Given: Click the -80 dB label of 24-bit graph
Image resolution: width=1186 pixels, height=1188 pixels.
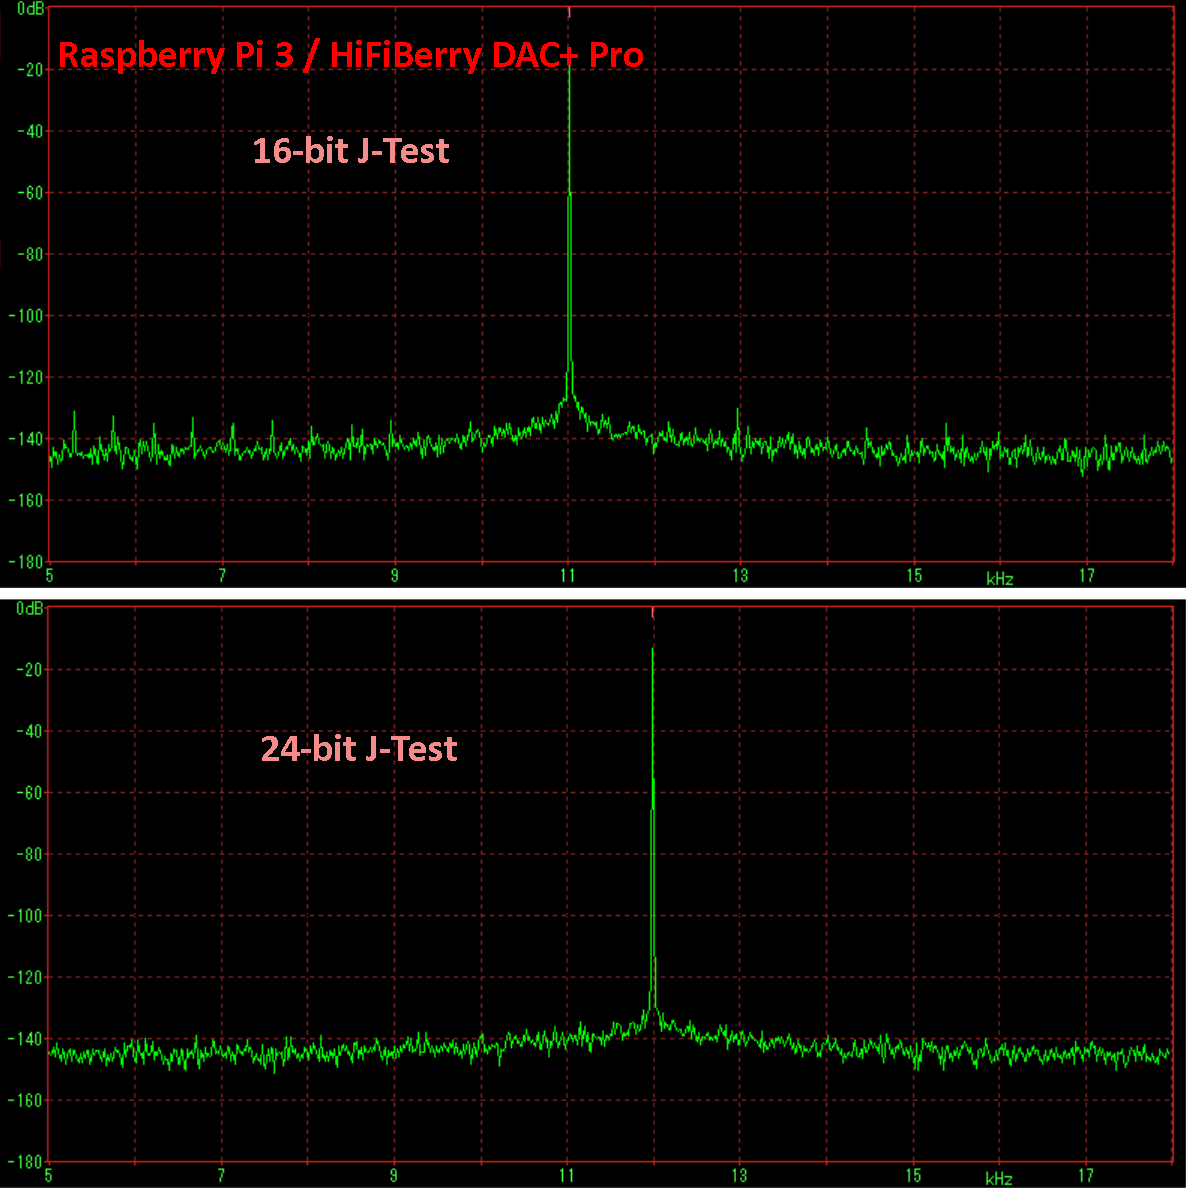Looking at the screenshot, I should point(30,854).
